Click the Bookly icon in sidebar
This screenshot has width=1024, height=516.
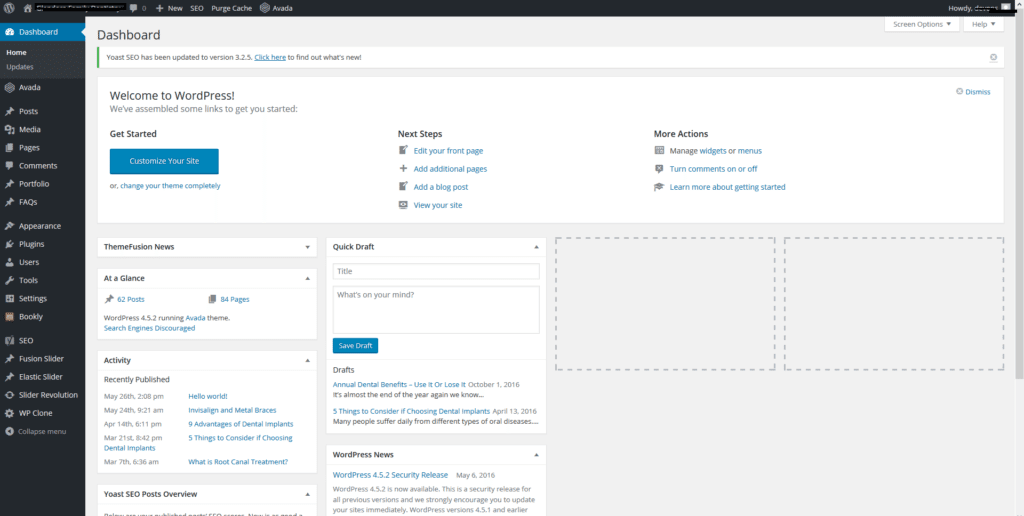tap(9, 317)
